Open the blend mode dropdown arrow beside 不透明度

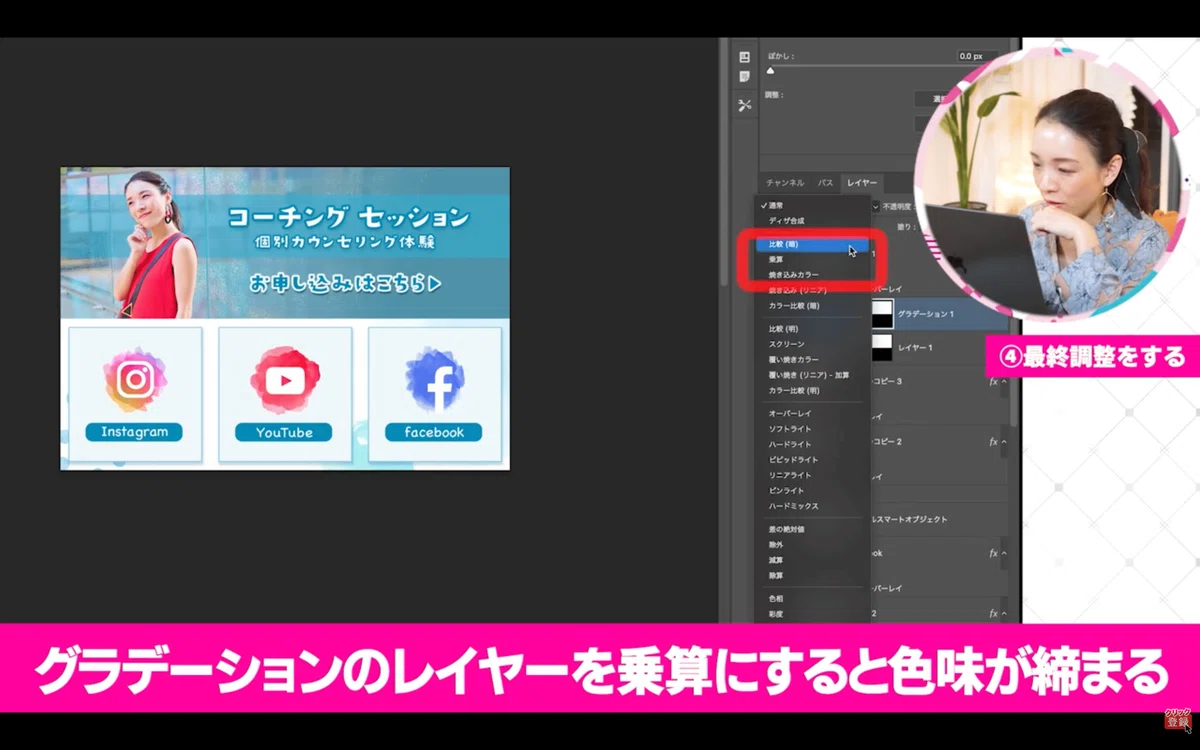[x=876, y=206]
